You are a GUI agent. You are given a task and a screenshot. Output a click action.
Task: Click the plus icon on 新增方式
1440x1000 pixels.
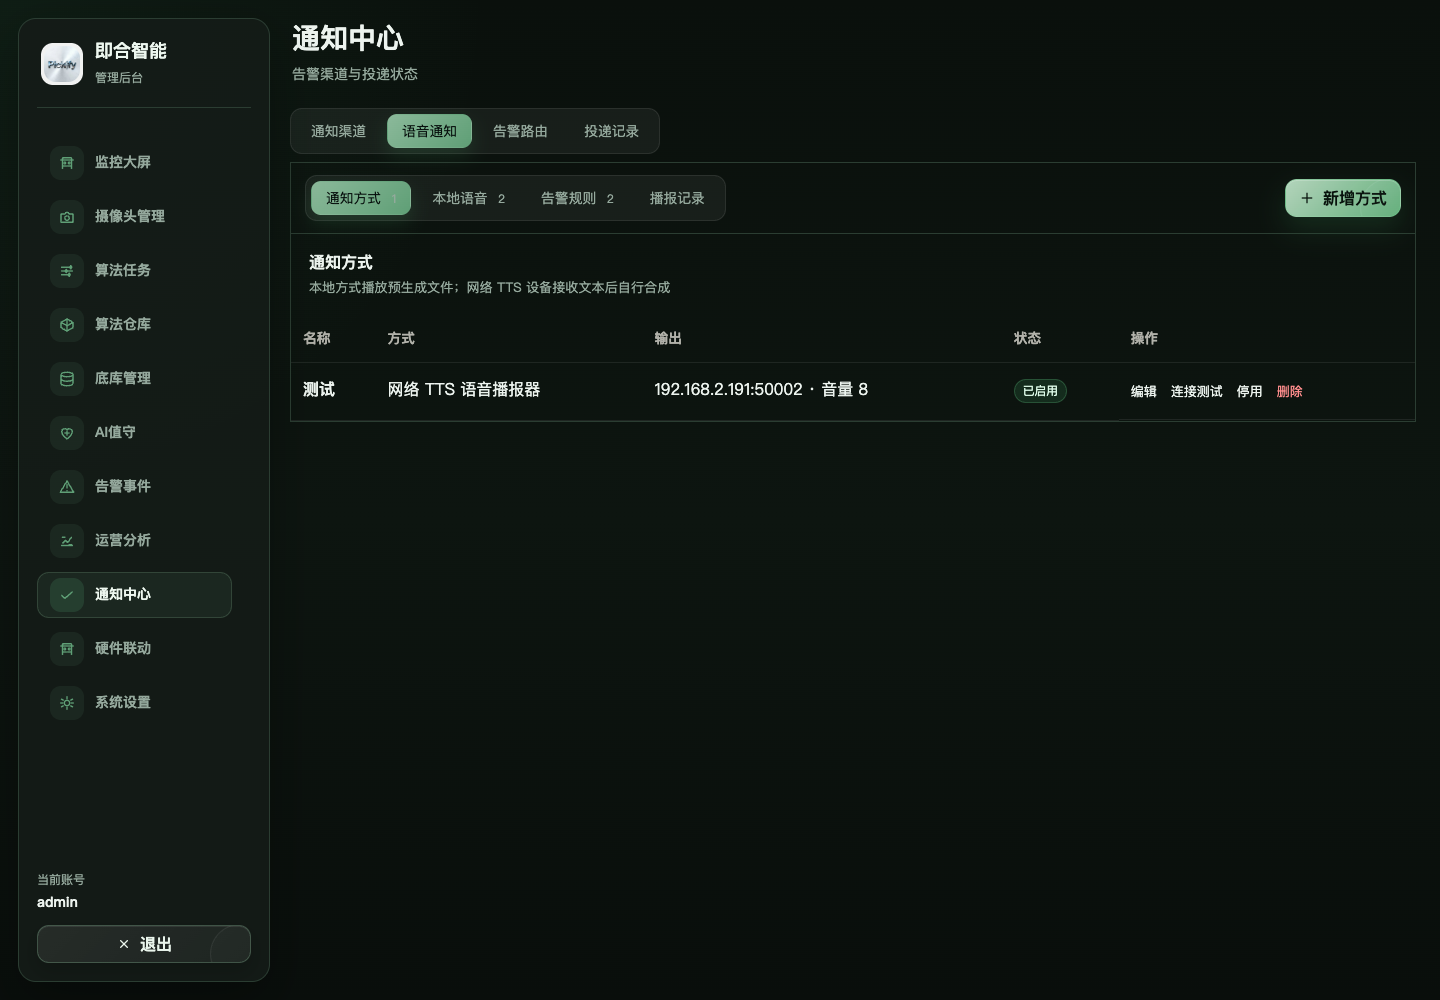pyautogui.click(x=1306, y=198)
